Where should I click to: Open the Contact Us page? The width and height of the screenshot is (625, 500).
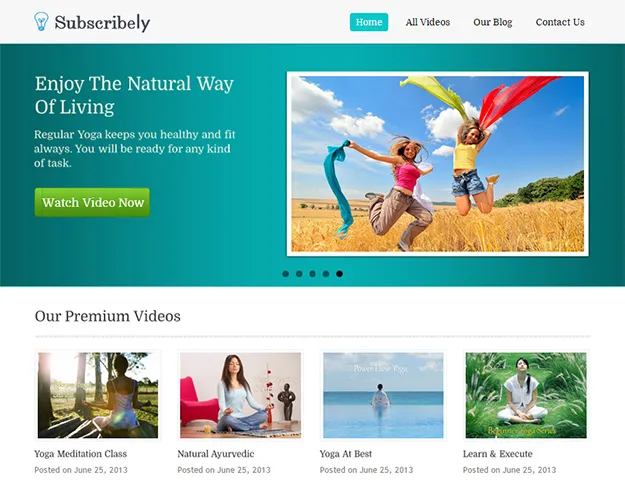560,22
